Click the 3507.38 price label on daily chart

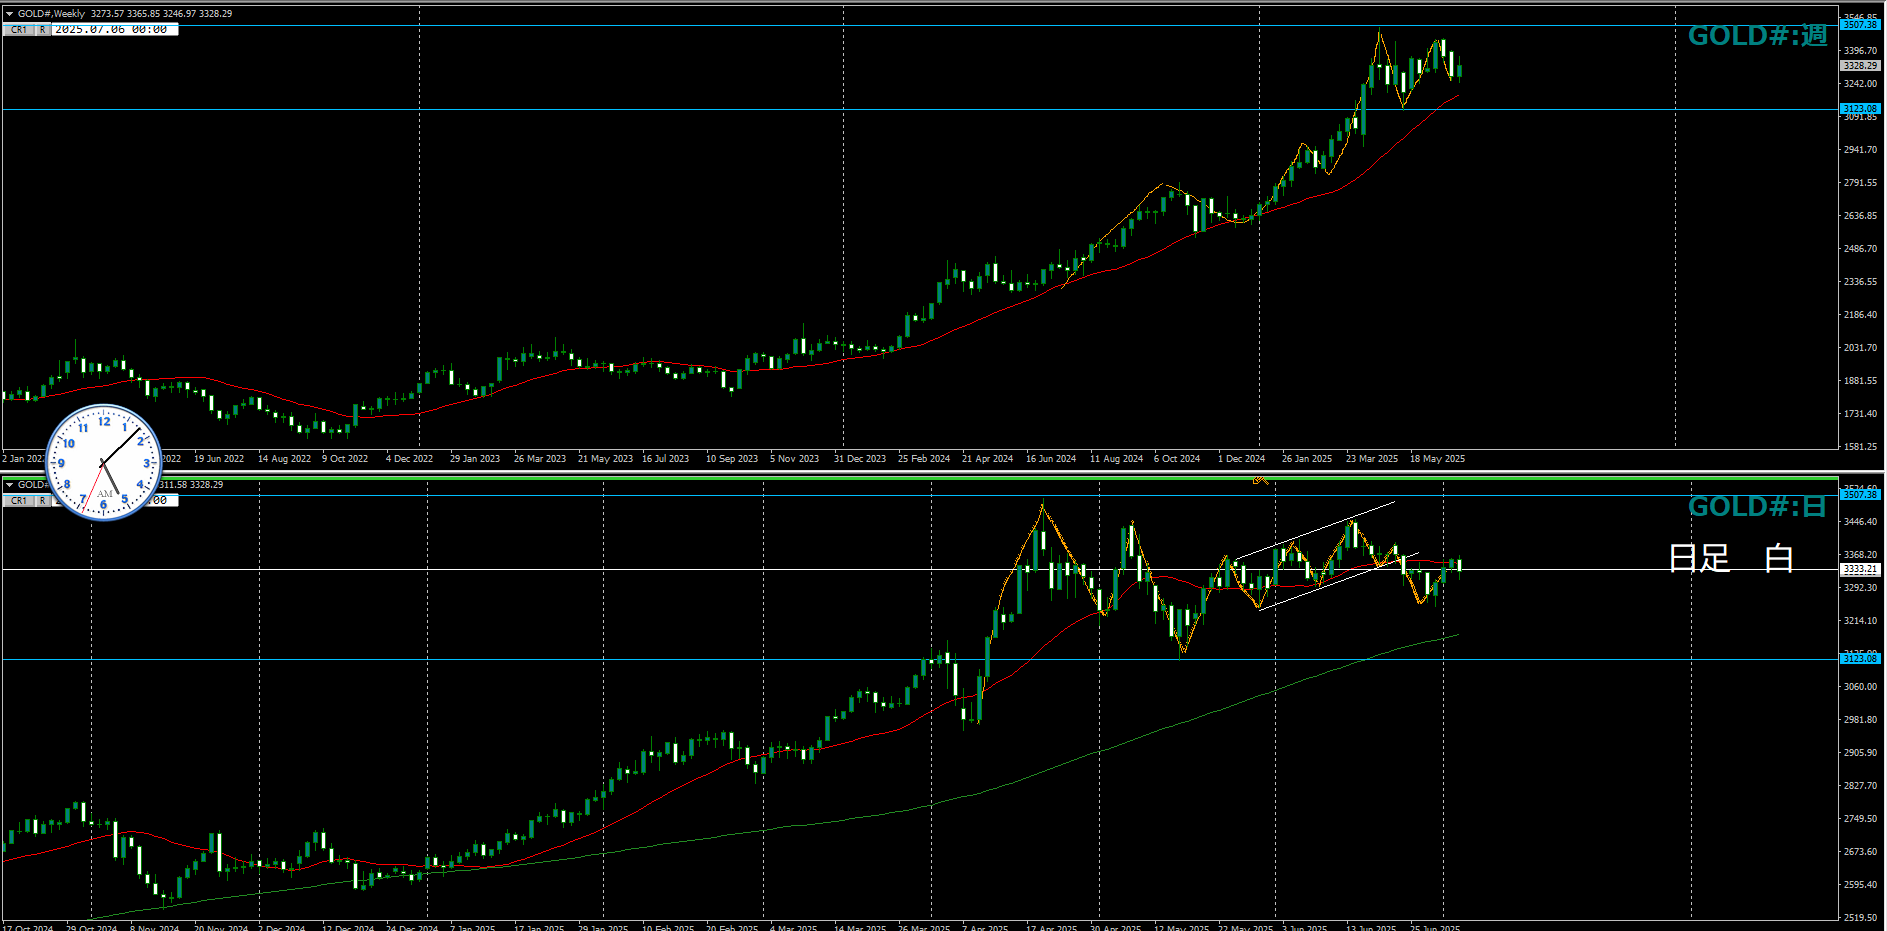tap(1860, 495)
